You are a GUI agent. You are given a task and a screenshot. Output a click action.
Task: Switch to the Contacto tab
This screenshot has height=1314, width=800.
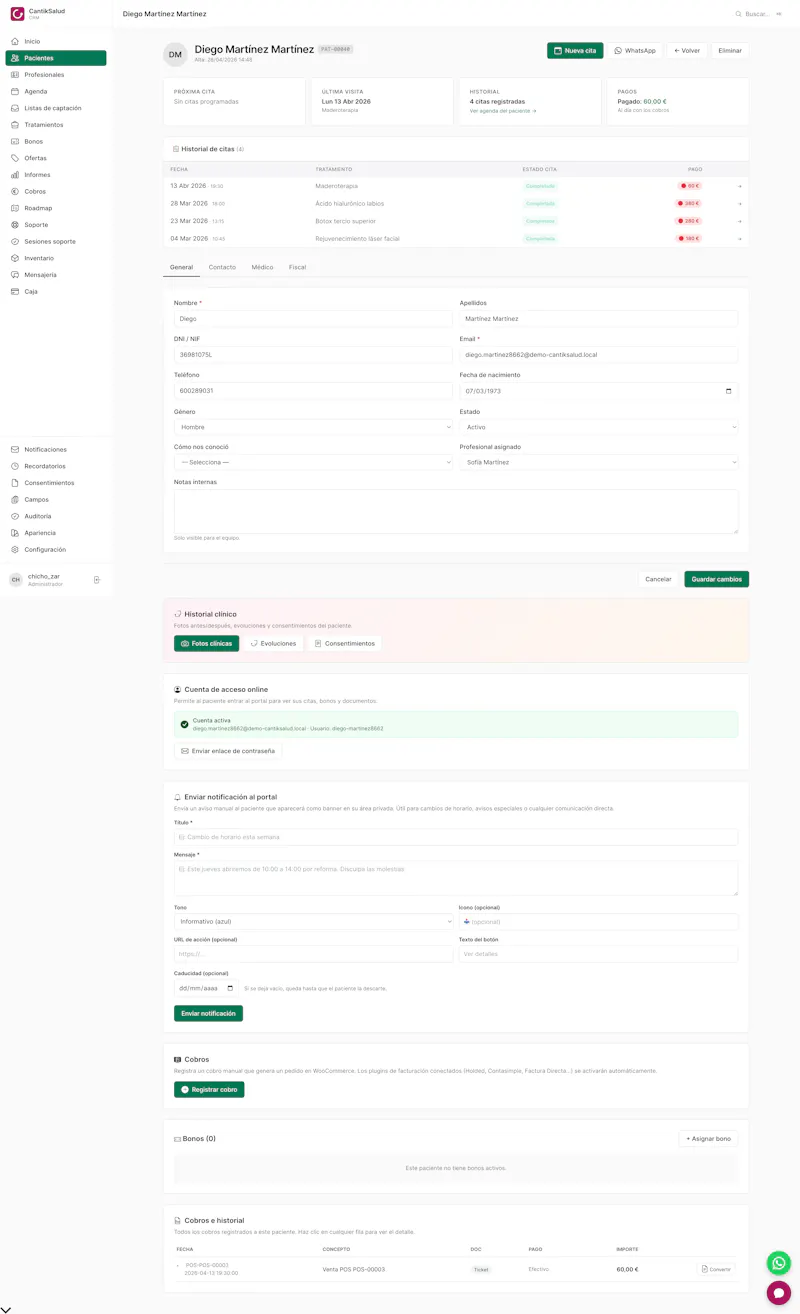tap(222, 267)
